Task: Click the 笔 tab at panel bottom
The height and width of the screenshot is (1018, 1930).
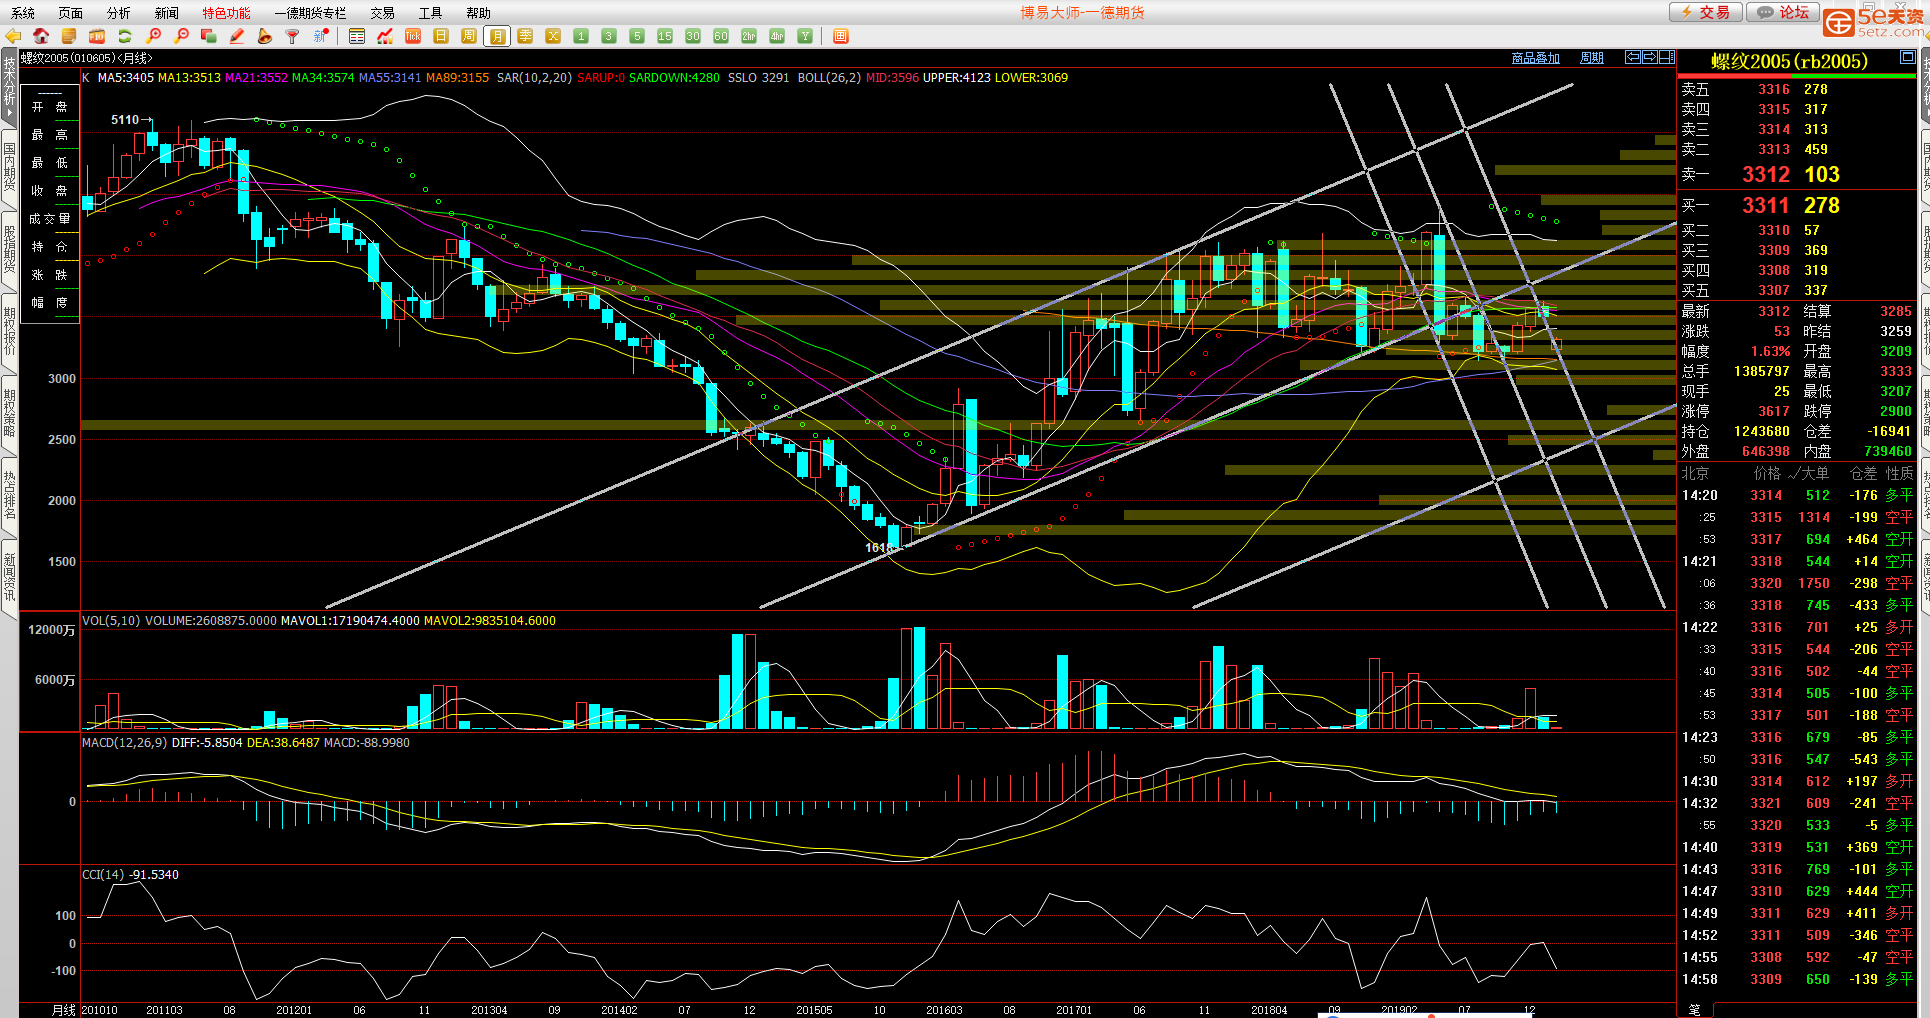Action: [1694, 1010]
